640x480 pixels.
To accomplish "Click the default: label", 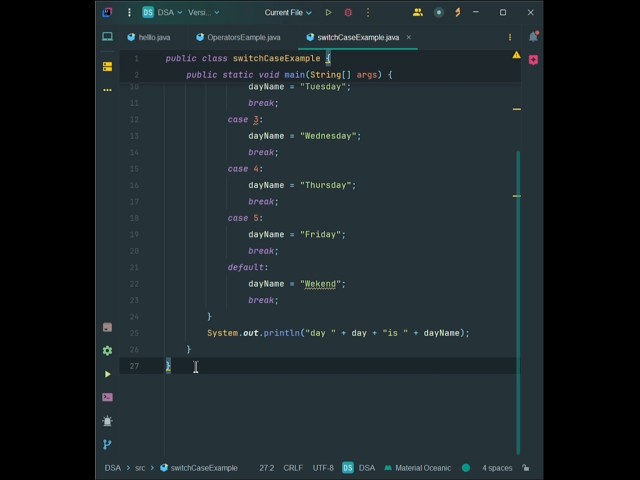I will coord(248,267).
